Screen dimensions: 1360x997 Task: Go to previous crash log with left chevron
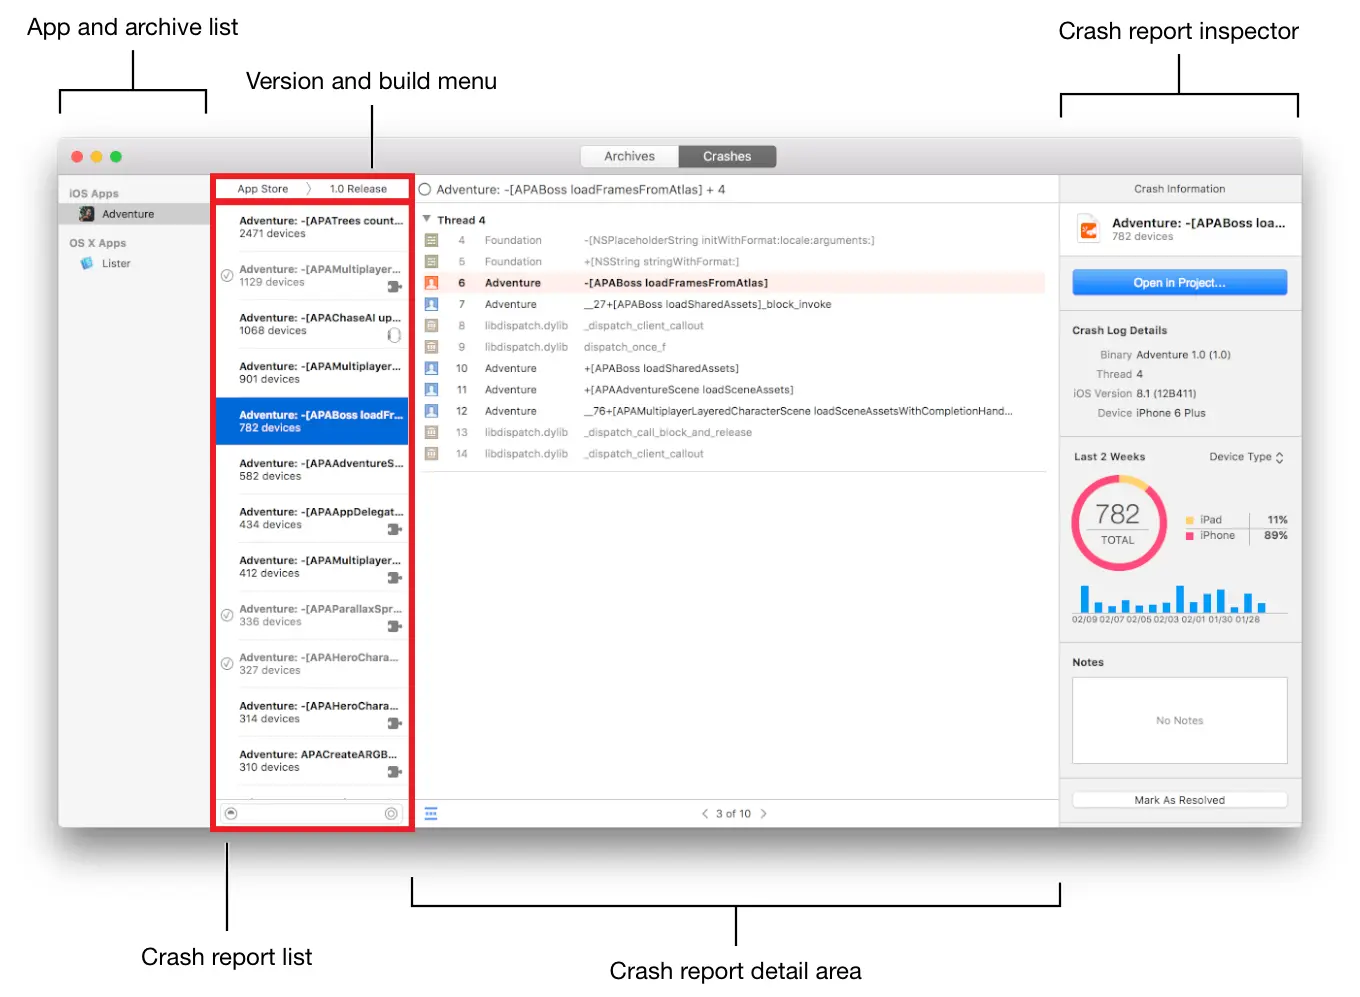pos(704,814)
